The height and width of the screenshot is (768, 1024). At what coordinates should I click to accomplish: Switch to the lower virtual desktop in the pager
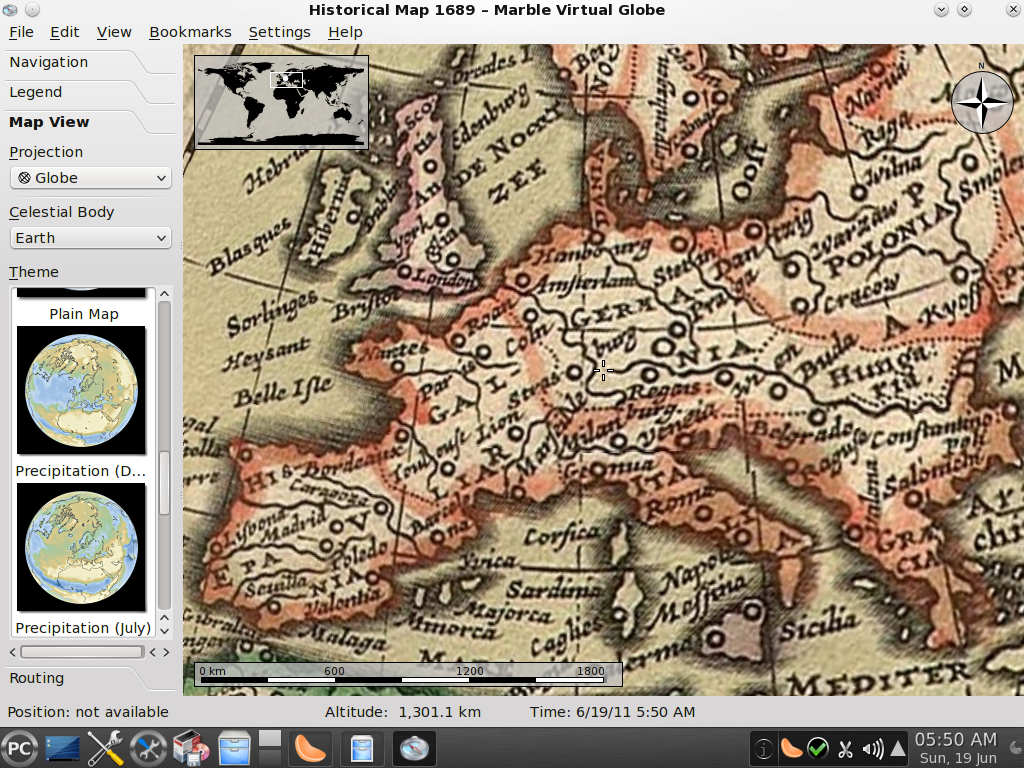coord(270,757)
